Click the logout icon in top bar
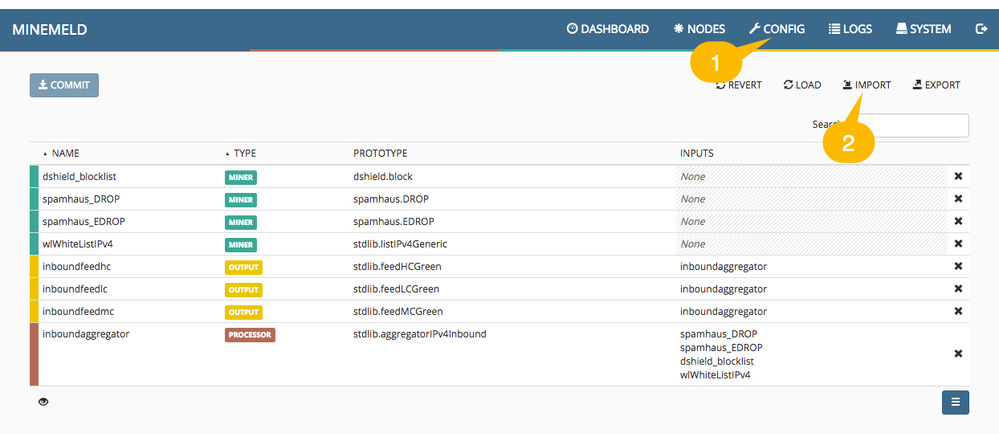 pyautogui.click(x=980, y=29)
